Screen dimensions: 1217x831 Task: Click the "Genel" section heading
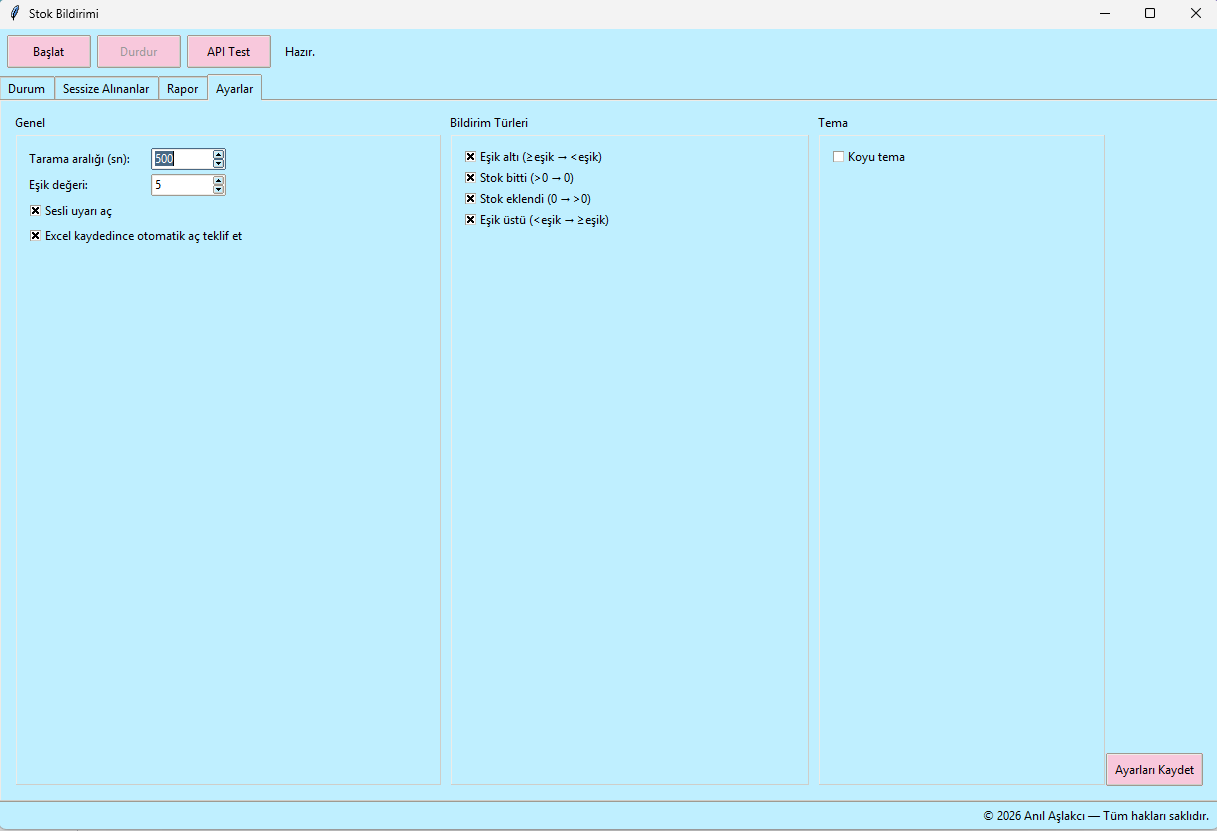point(30,123)
